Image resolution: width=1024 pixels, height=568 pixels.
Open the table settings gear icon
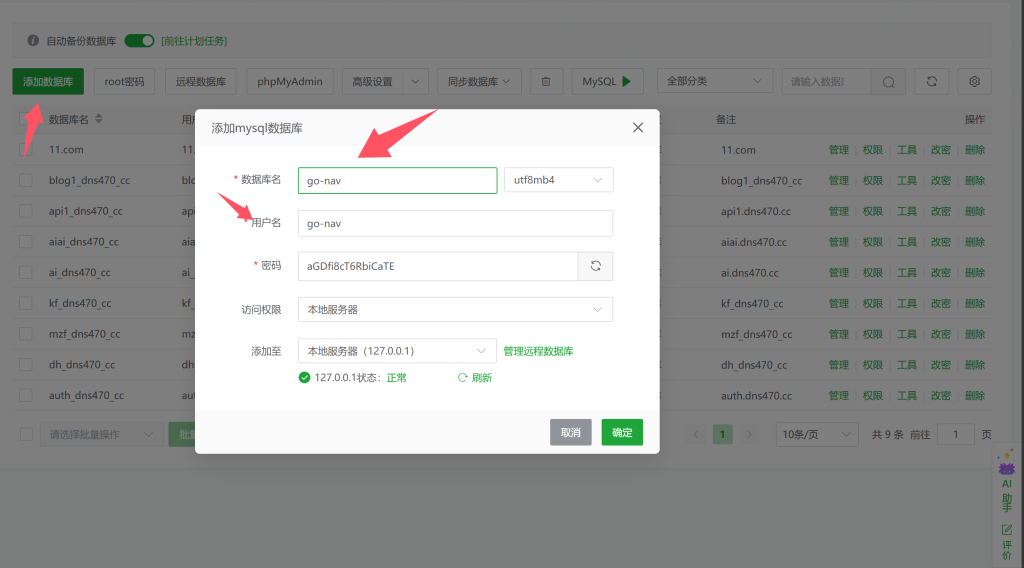click(x=974, y=82)
